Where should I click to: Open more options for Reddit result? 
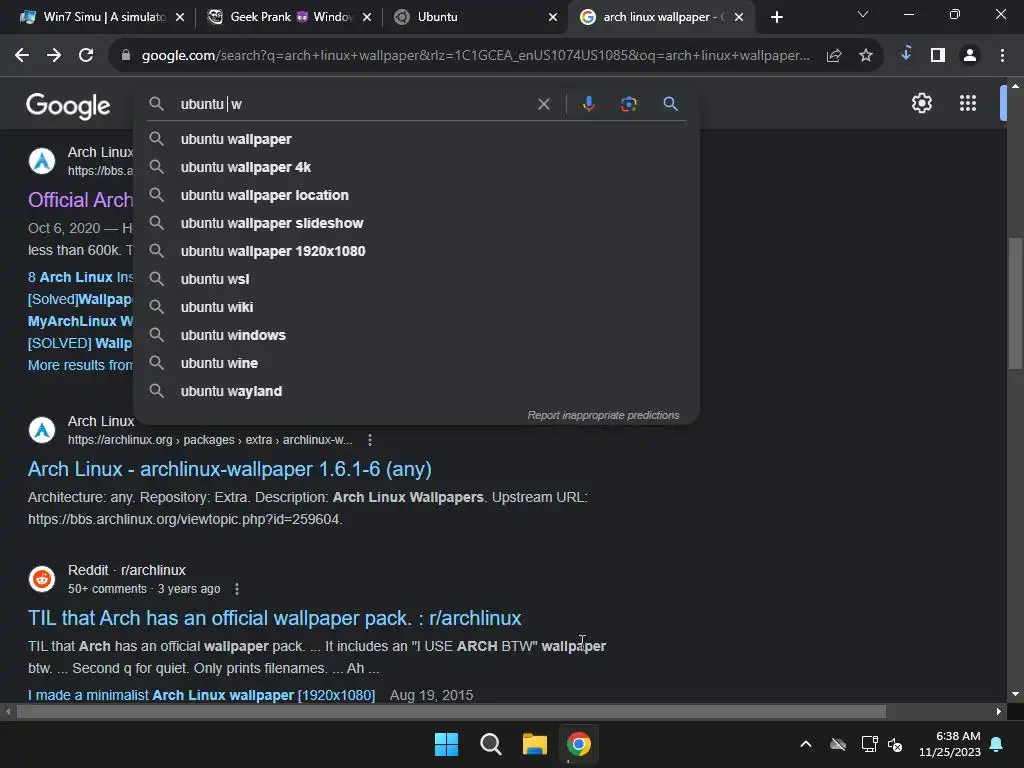tap(236, 589)
